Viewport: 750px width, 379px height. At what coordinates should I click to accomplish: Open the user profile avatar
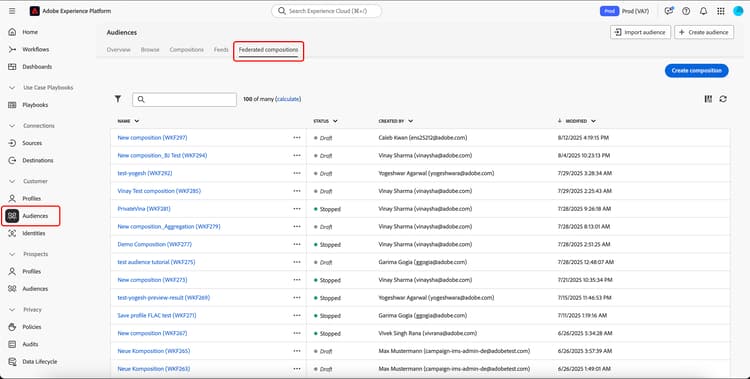(738, 11)
